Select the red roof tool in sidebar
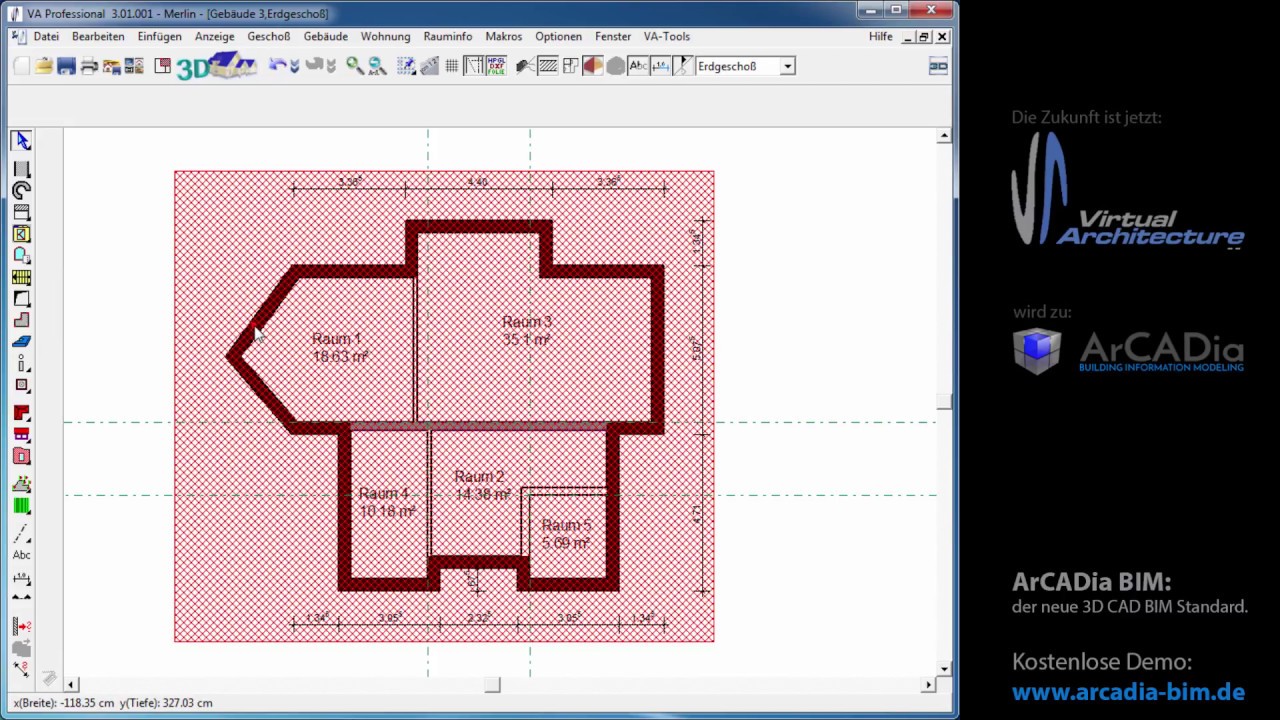This screenshot has width=1280, height=720. pos(22,413)
